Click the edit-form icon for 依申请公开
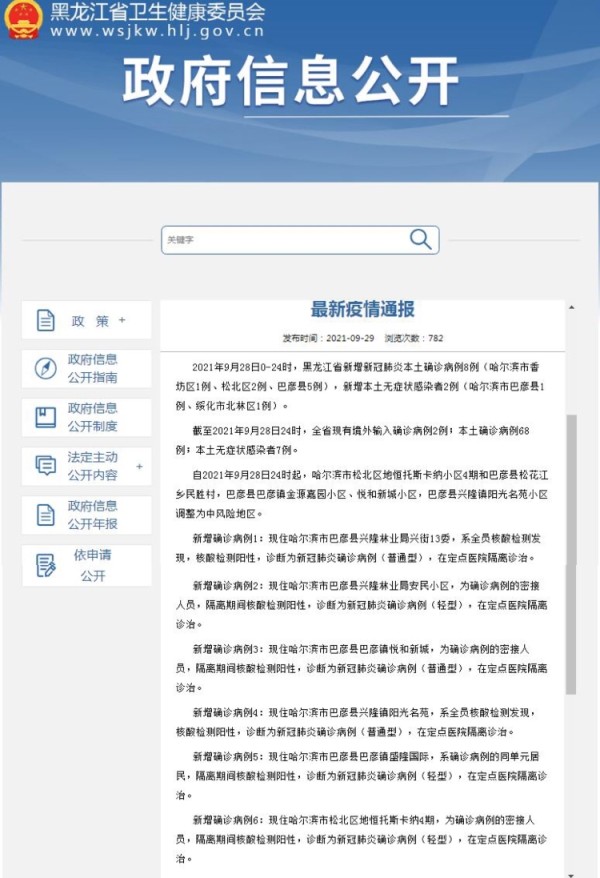The height and width of the screenshot is (878, 600). tap(46, 565)
